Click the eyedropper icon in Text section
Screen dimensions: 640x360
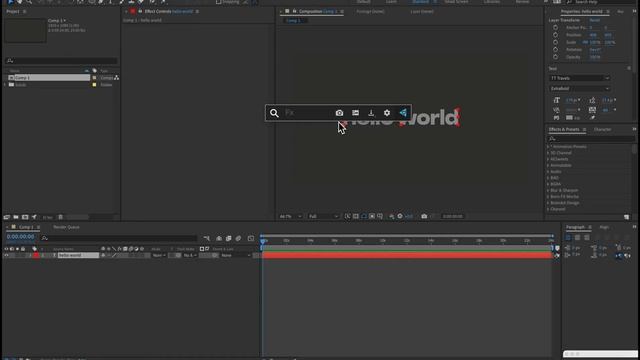pyautogui.click(x=593, y=118)
